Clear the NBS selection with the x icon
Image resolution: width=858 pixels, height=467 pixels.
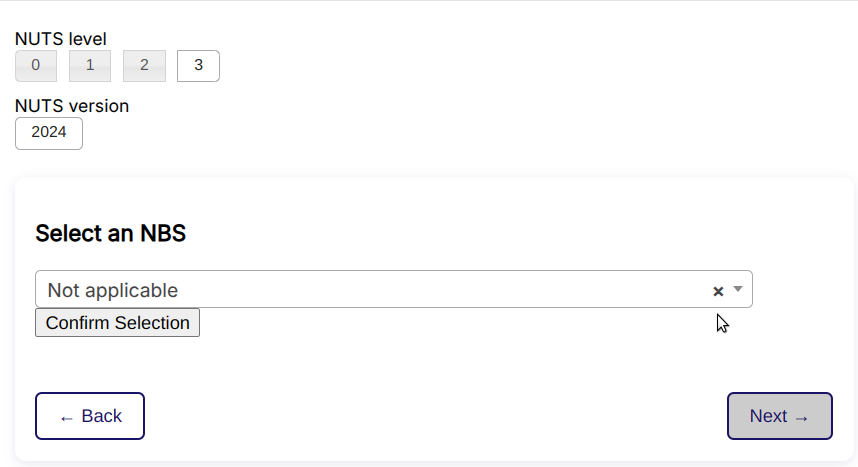tap(718, 291)
